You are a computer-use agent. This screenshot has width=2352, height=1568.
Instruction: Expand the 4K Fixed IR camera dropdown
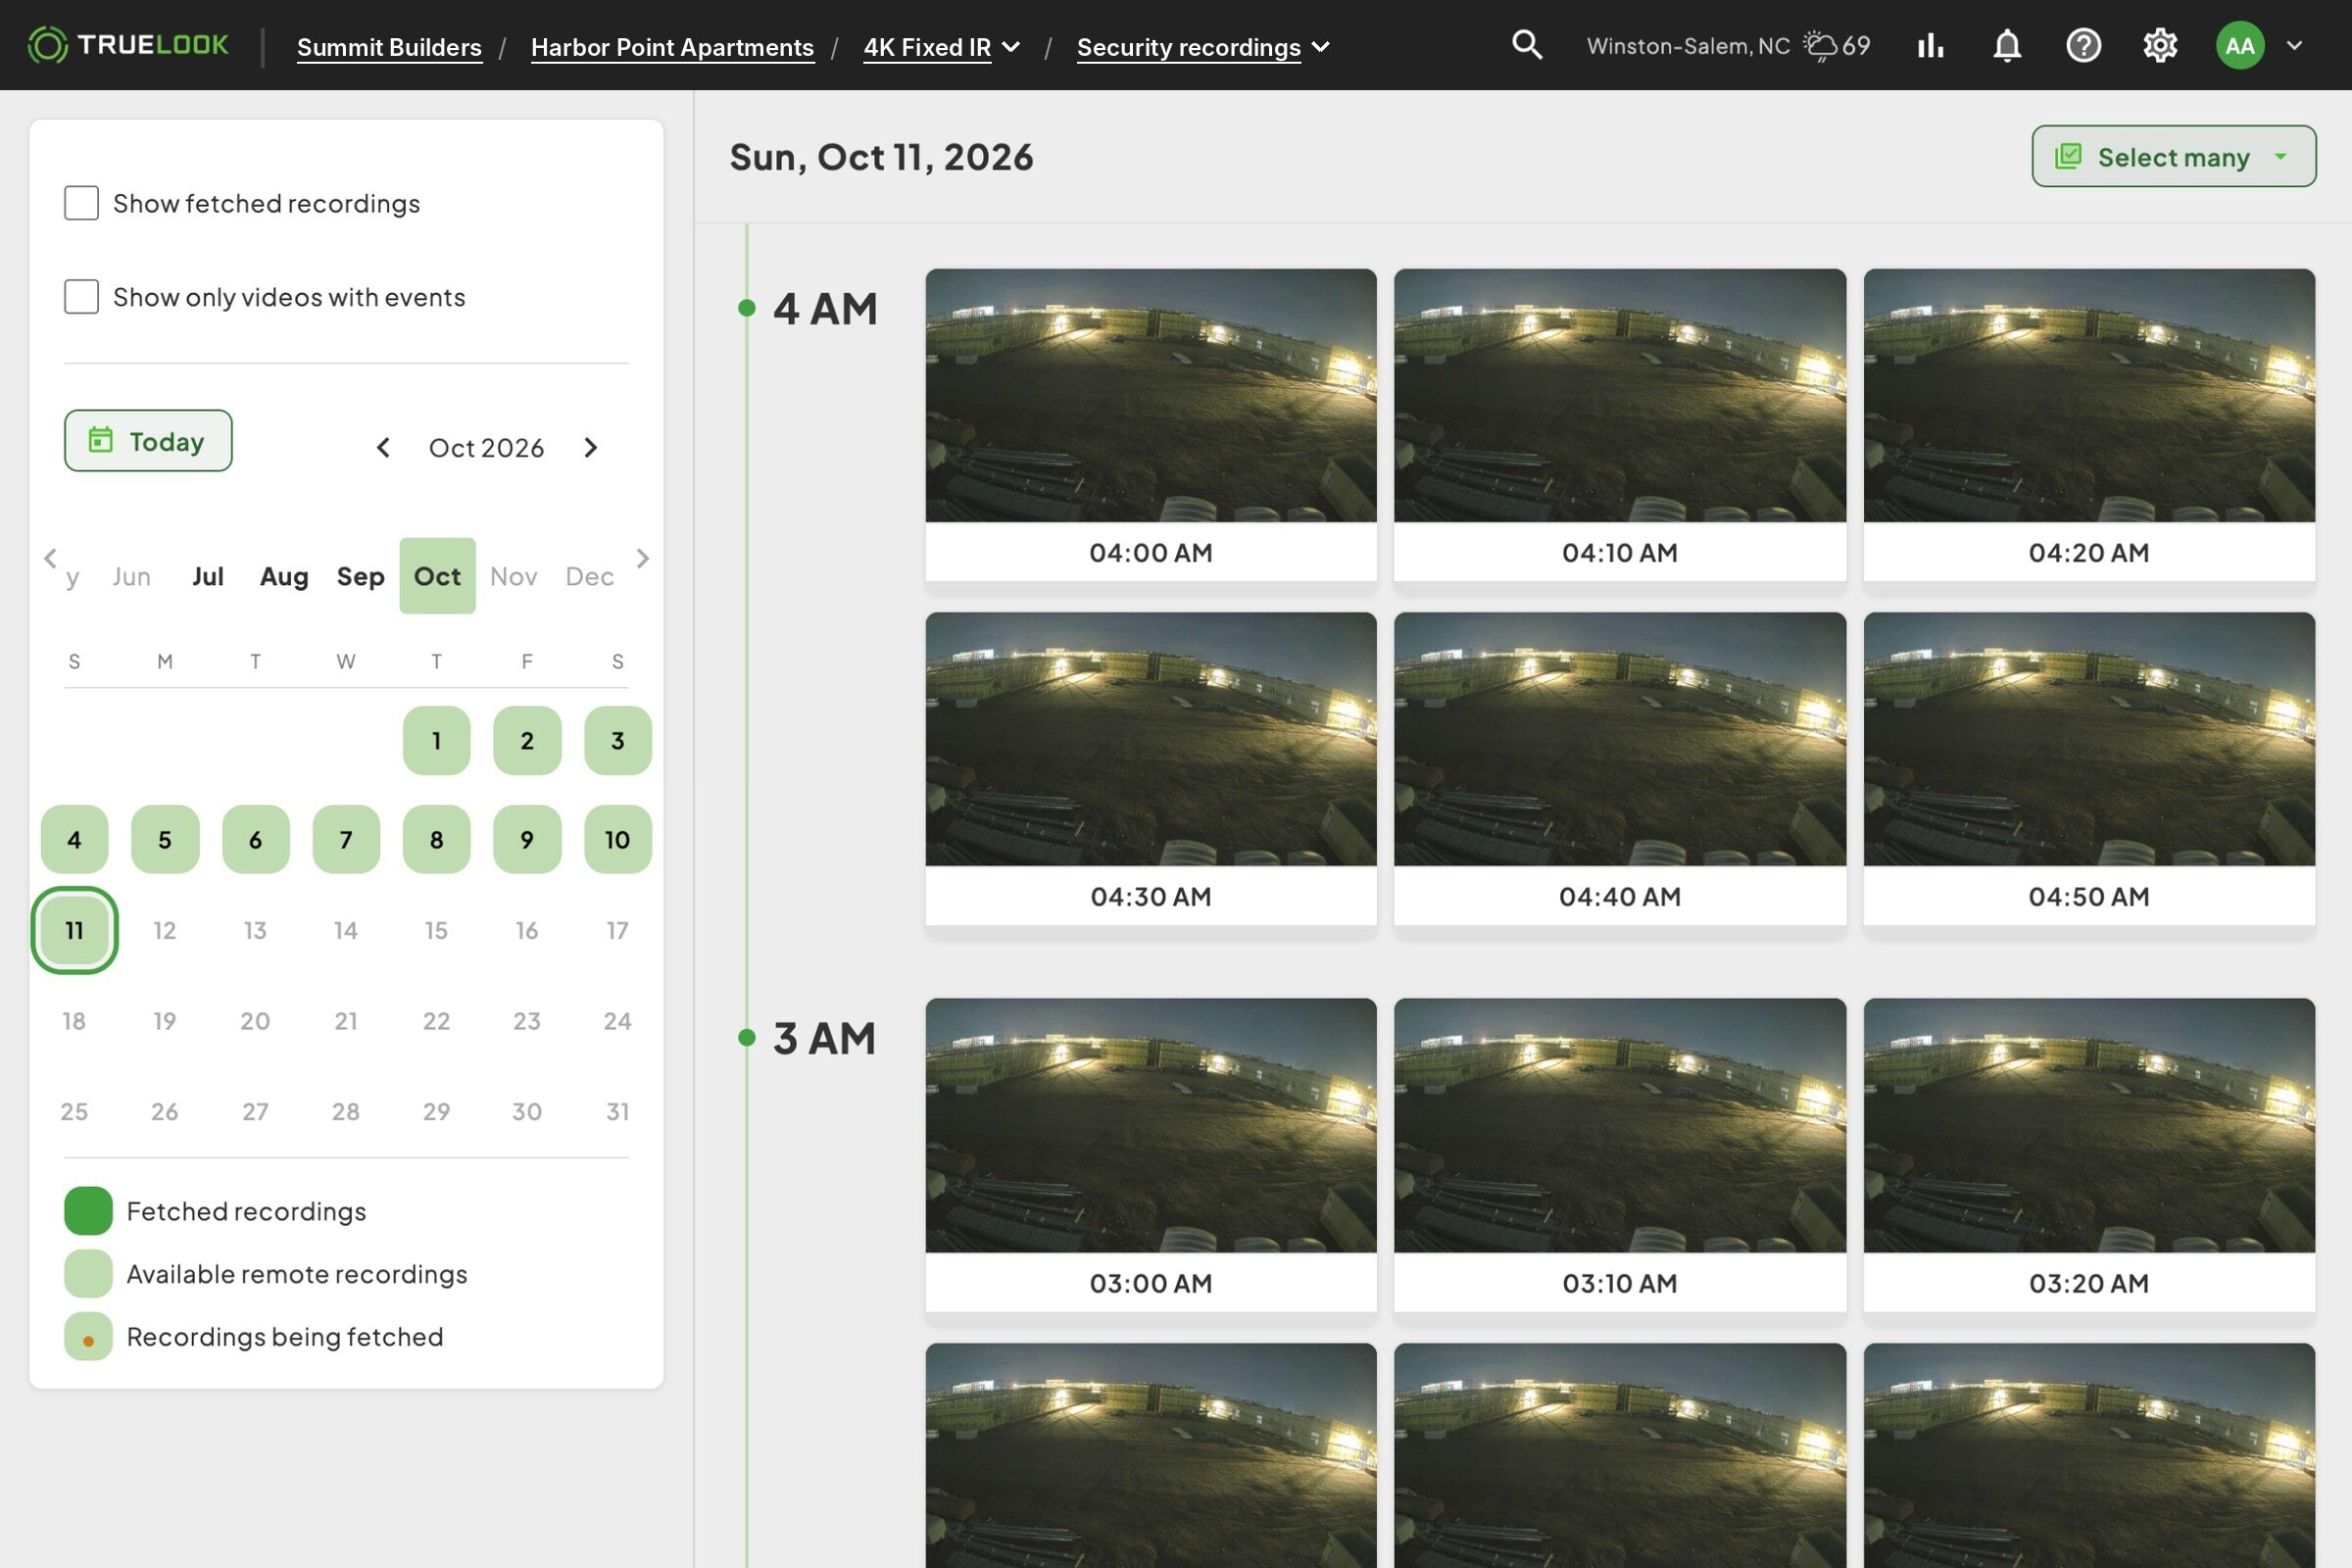tap(1011, 47)
